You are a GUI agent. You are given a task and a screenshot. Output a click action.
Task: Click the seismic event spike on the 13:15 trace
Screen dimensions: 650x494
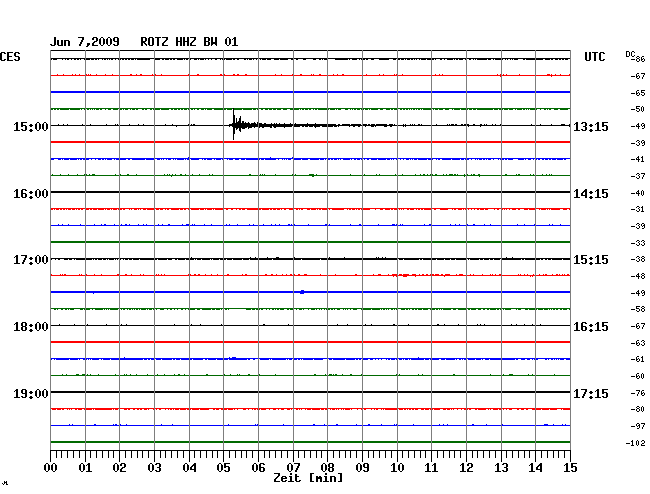coord(234,124)
